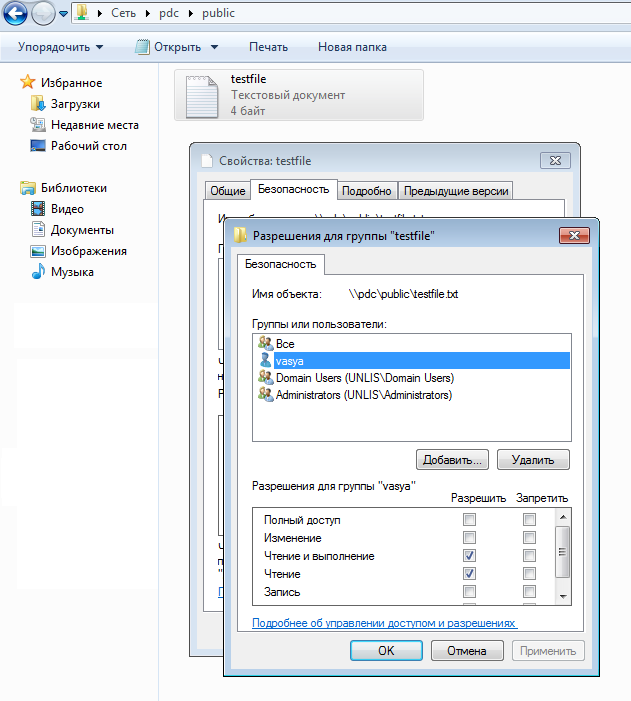Open the Видео library icon
The image size is (631, 701).
click(x=38, y=209)
